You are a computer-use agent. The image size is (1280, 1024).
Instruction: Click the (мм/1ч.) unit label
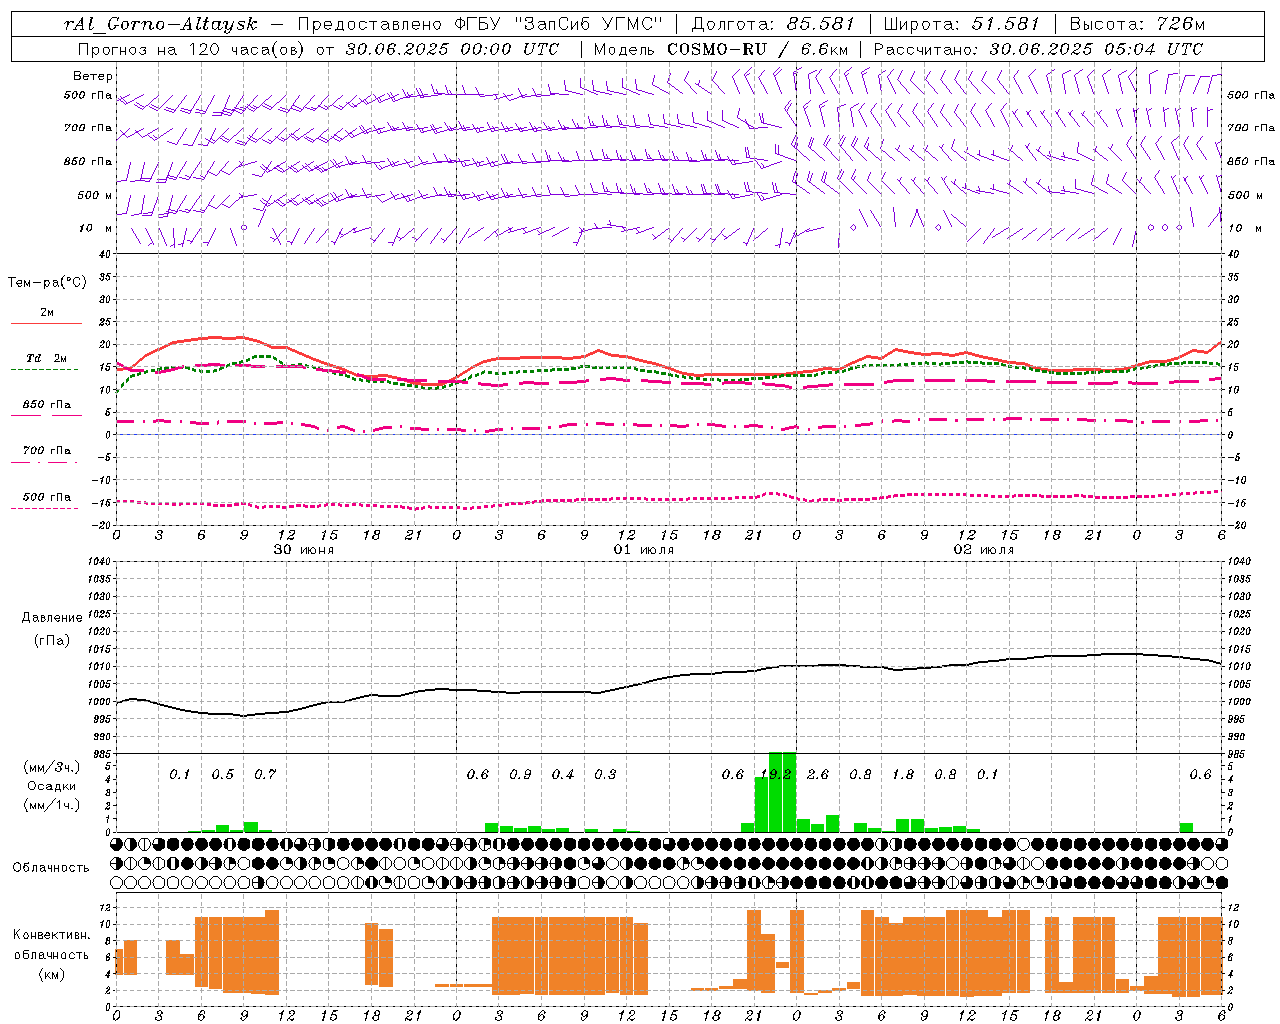(51, 805)
